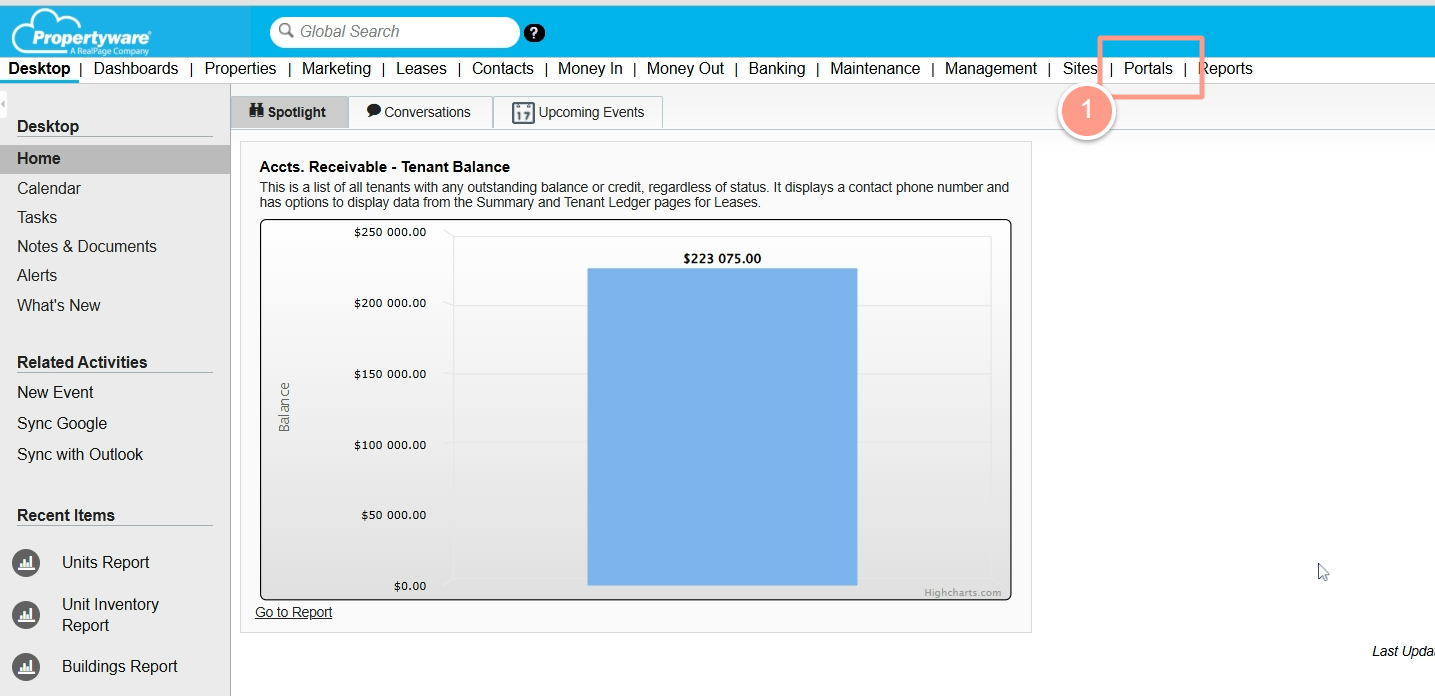Open Buildings Report recent item

click(x=120, y=667)
